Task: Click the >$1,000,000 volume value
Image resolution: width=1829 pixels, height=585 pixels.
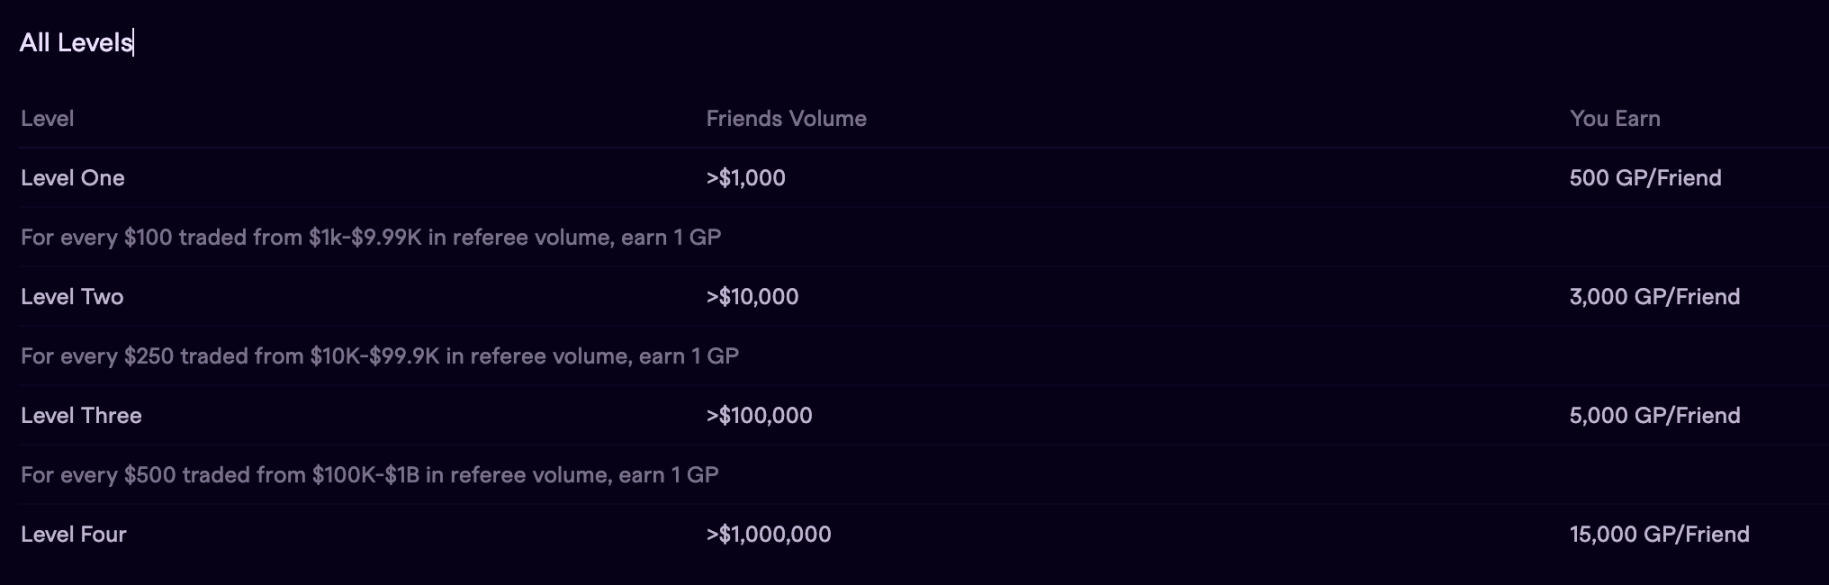Action: (x=768, y=535)
